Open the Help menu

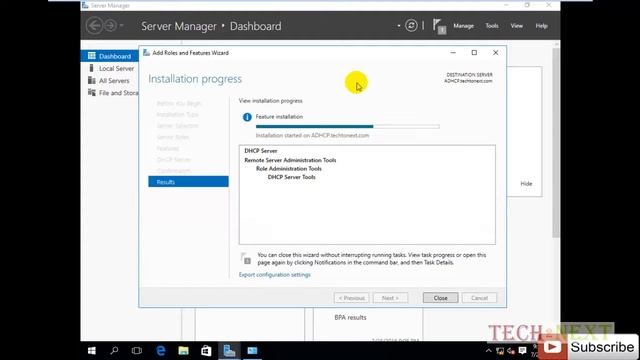point(541,26)
